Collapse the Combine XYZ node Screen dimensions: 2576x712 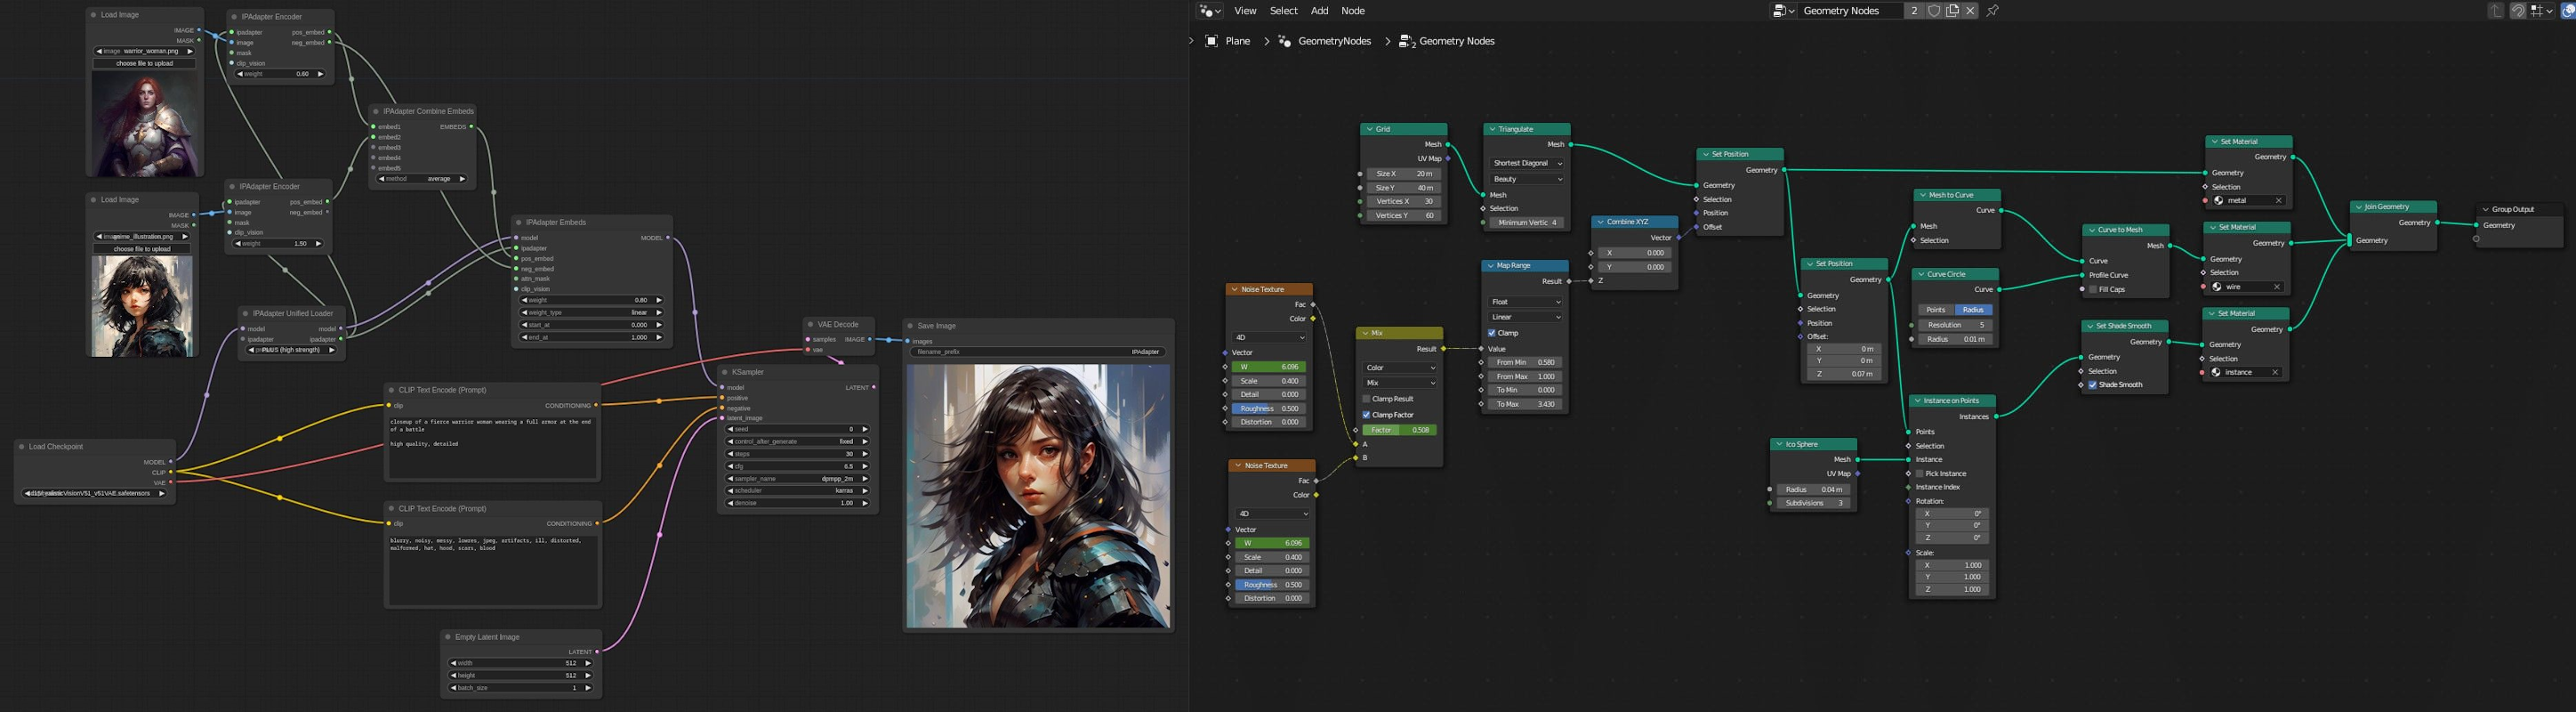pos(1600,222)
